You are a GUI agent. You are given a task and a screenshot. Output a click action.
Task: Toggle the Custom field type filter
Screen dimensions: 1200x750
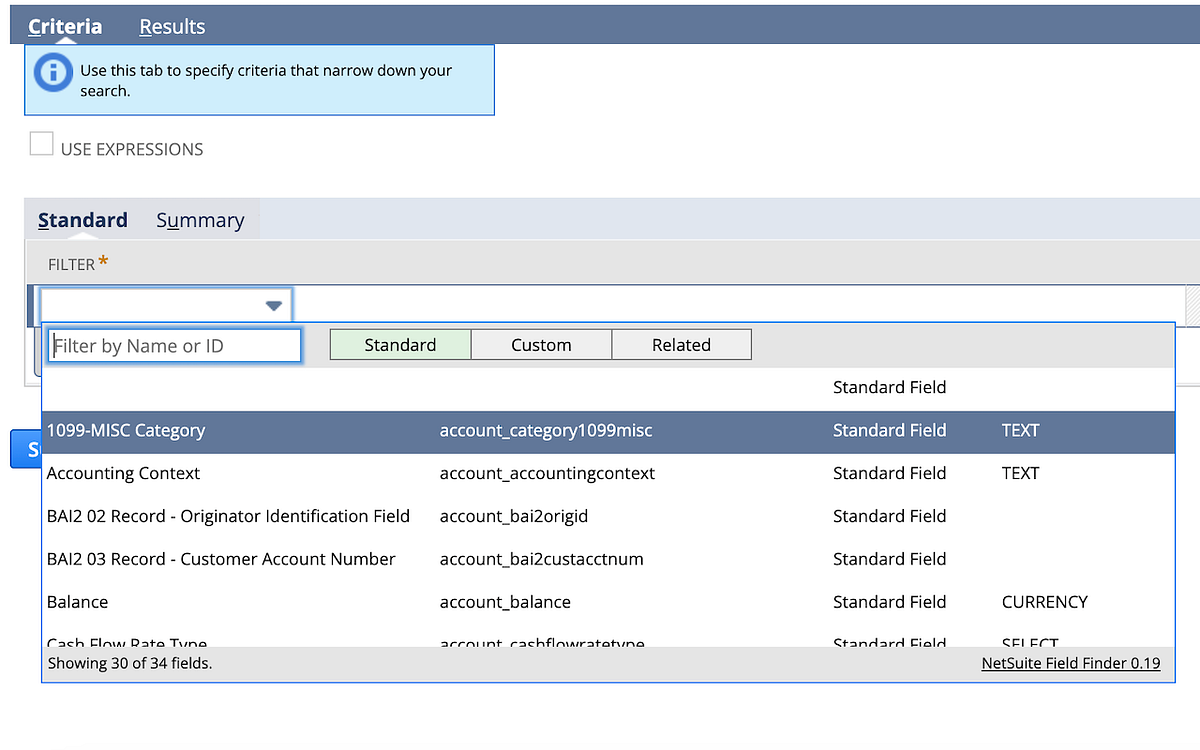540,344
